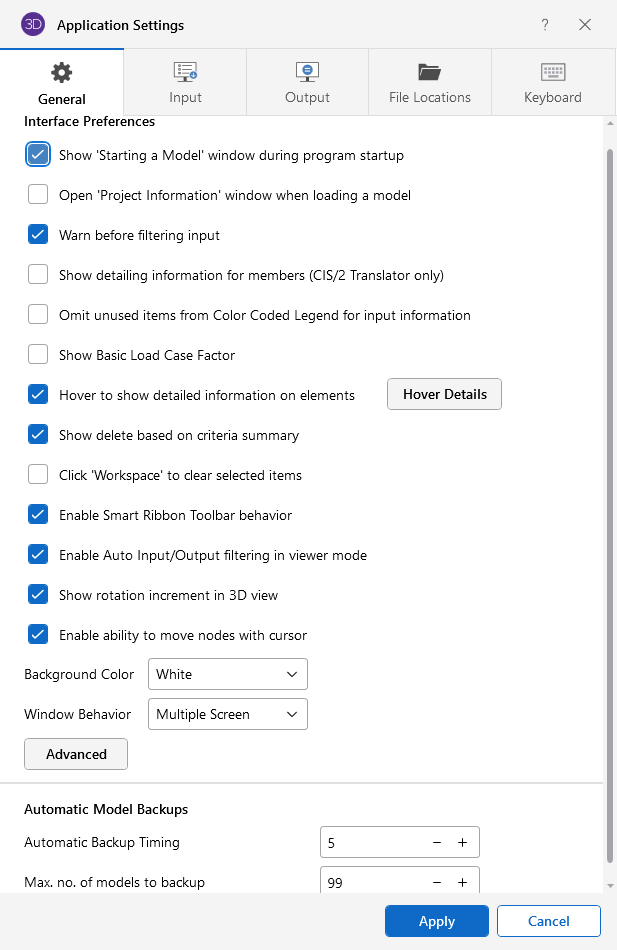Click the vertical scrollbar in settings panel
Screen dimensions: 617x950
610,500
